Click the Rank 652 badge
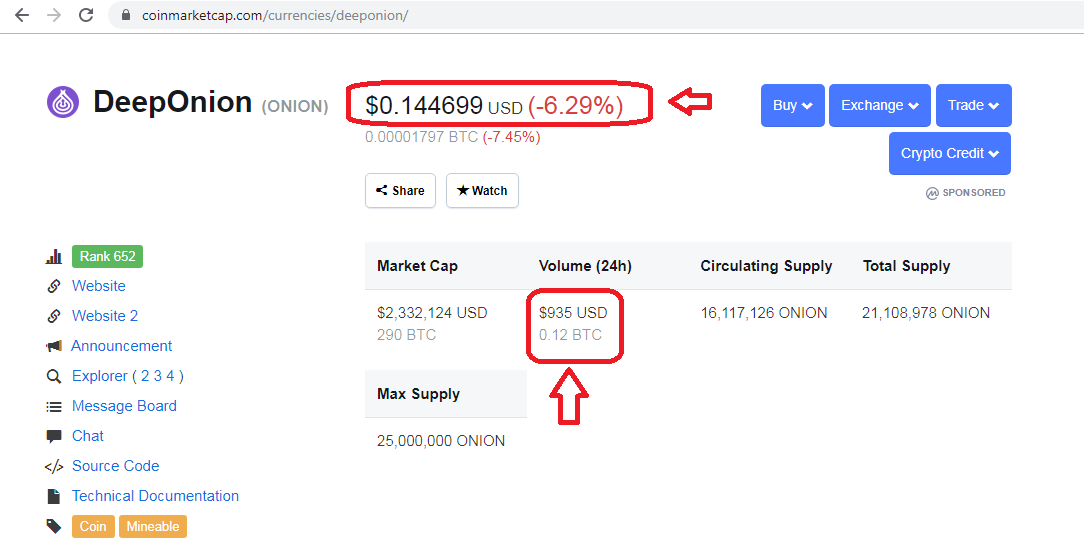The image size is (1084, 555). tap(107, 256)
